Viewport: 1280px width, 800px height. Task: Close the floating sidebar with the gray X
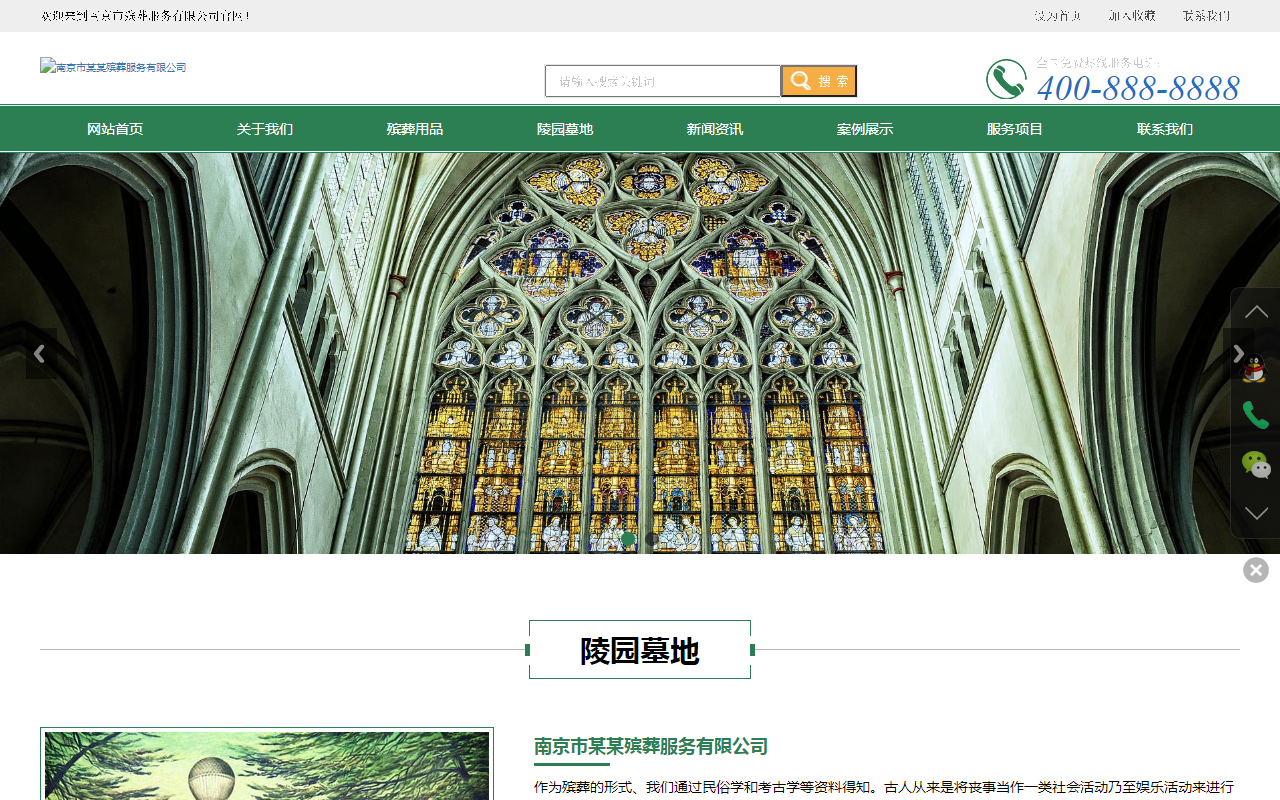1256,570
